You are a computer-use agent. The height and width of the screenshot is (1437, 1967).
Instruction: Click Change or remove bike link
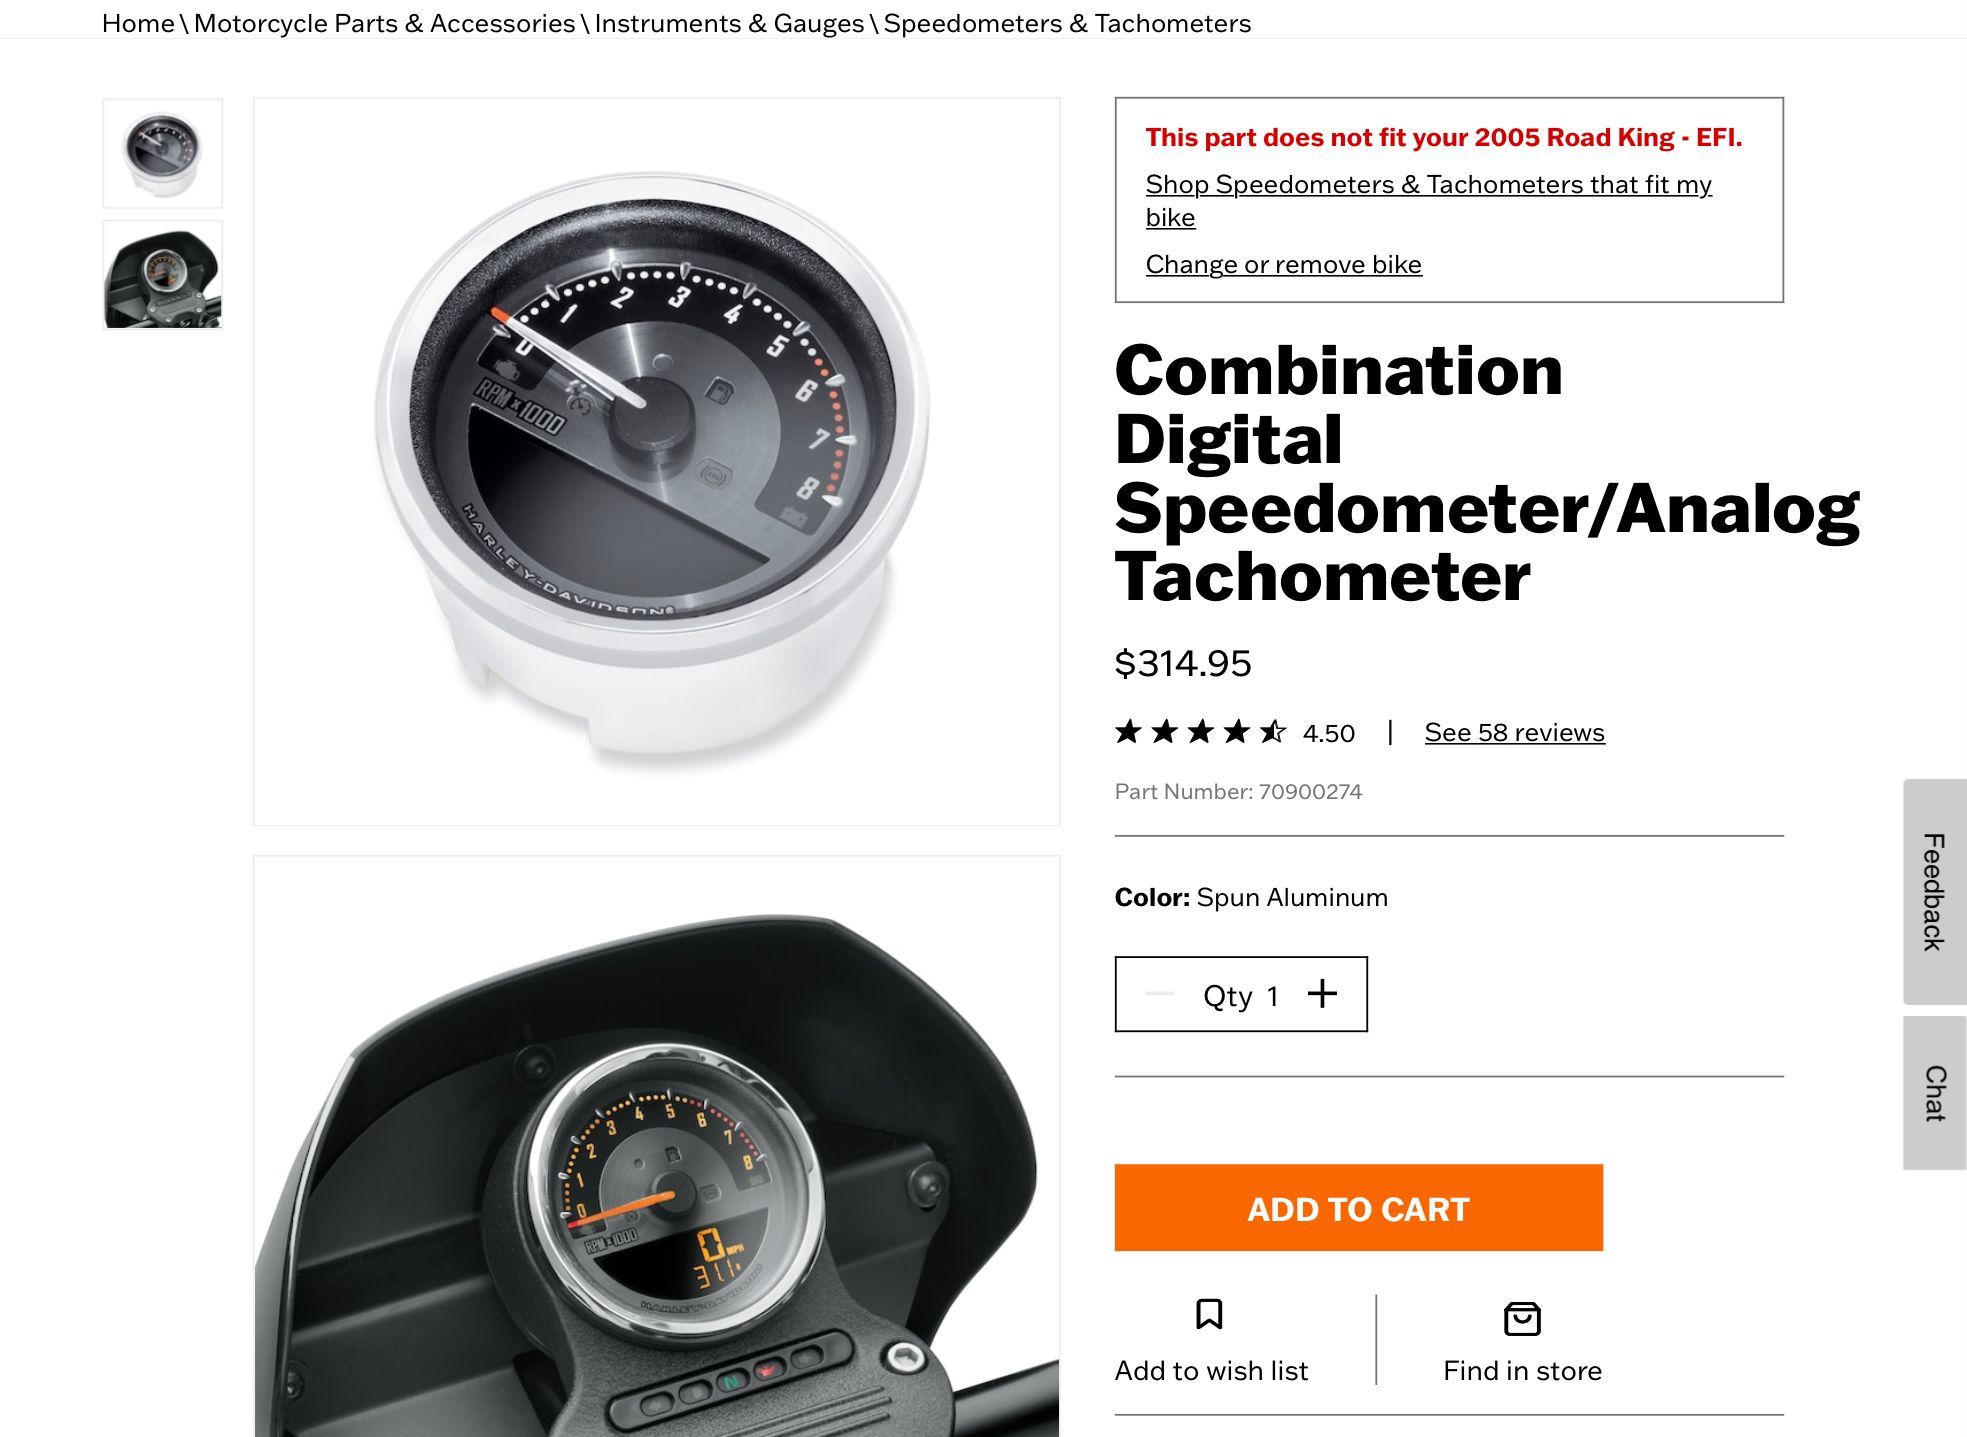1283,264
